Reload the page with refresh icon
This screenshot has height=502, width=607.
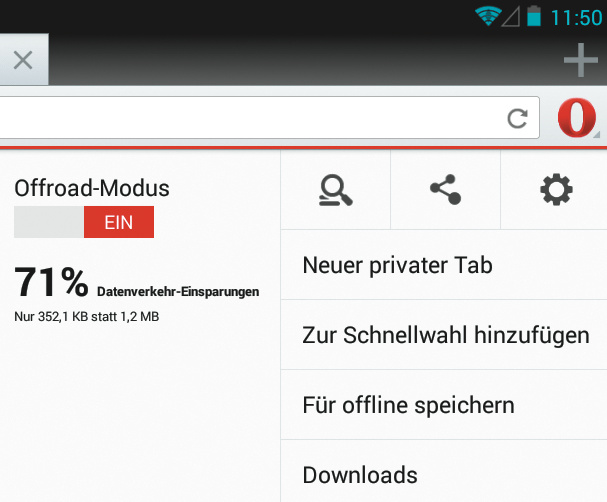coord(518,118)
